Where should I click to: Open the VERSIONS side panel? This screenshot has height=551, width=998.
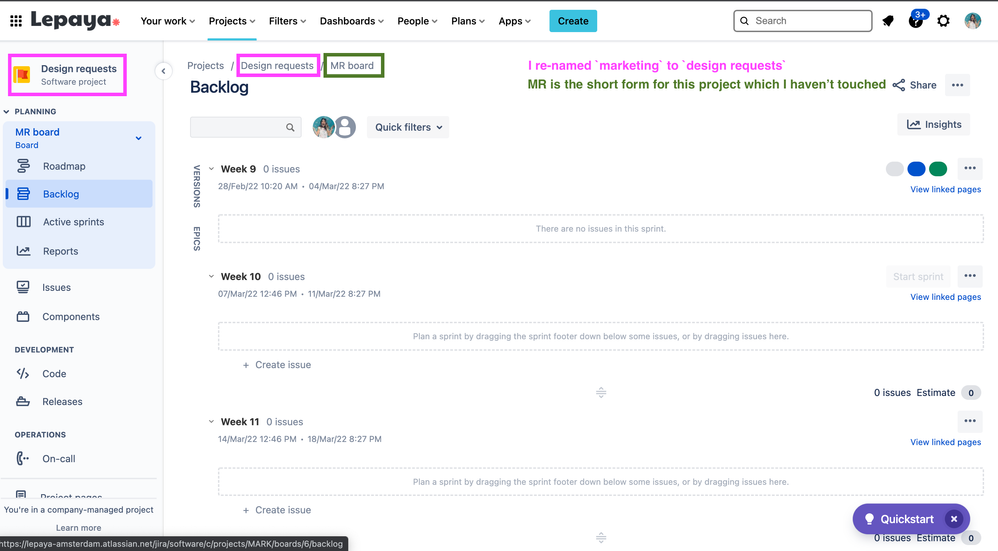[x=197, y=186]
